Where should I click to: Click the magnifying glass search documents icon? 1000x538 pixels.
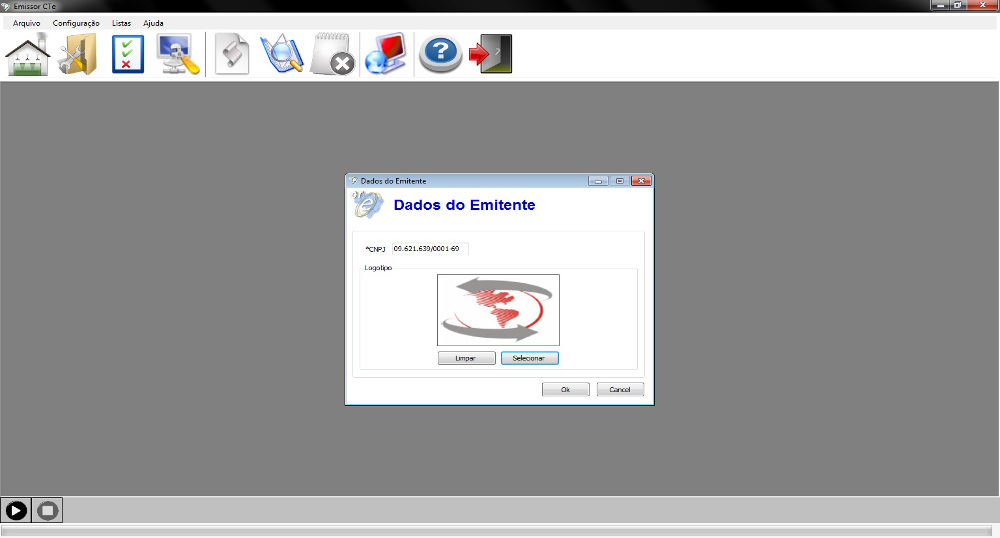281,55
